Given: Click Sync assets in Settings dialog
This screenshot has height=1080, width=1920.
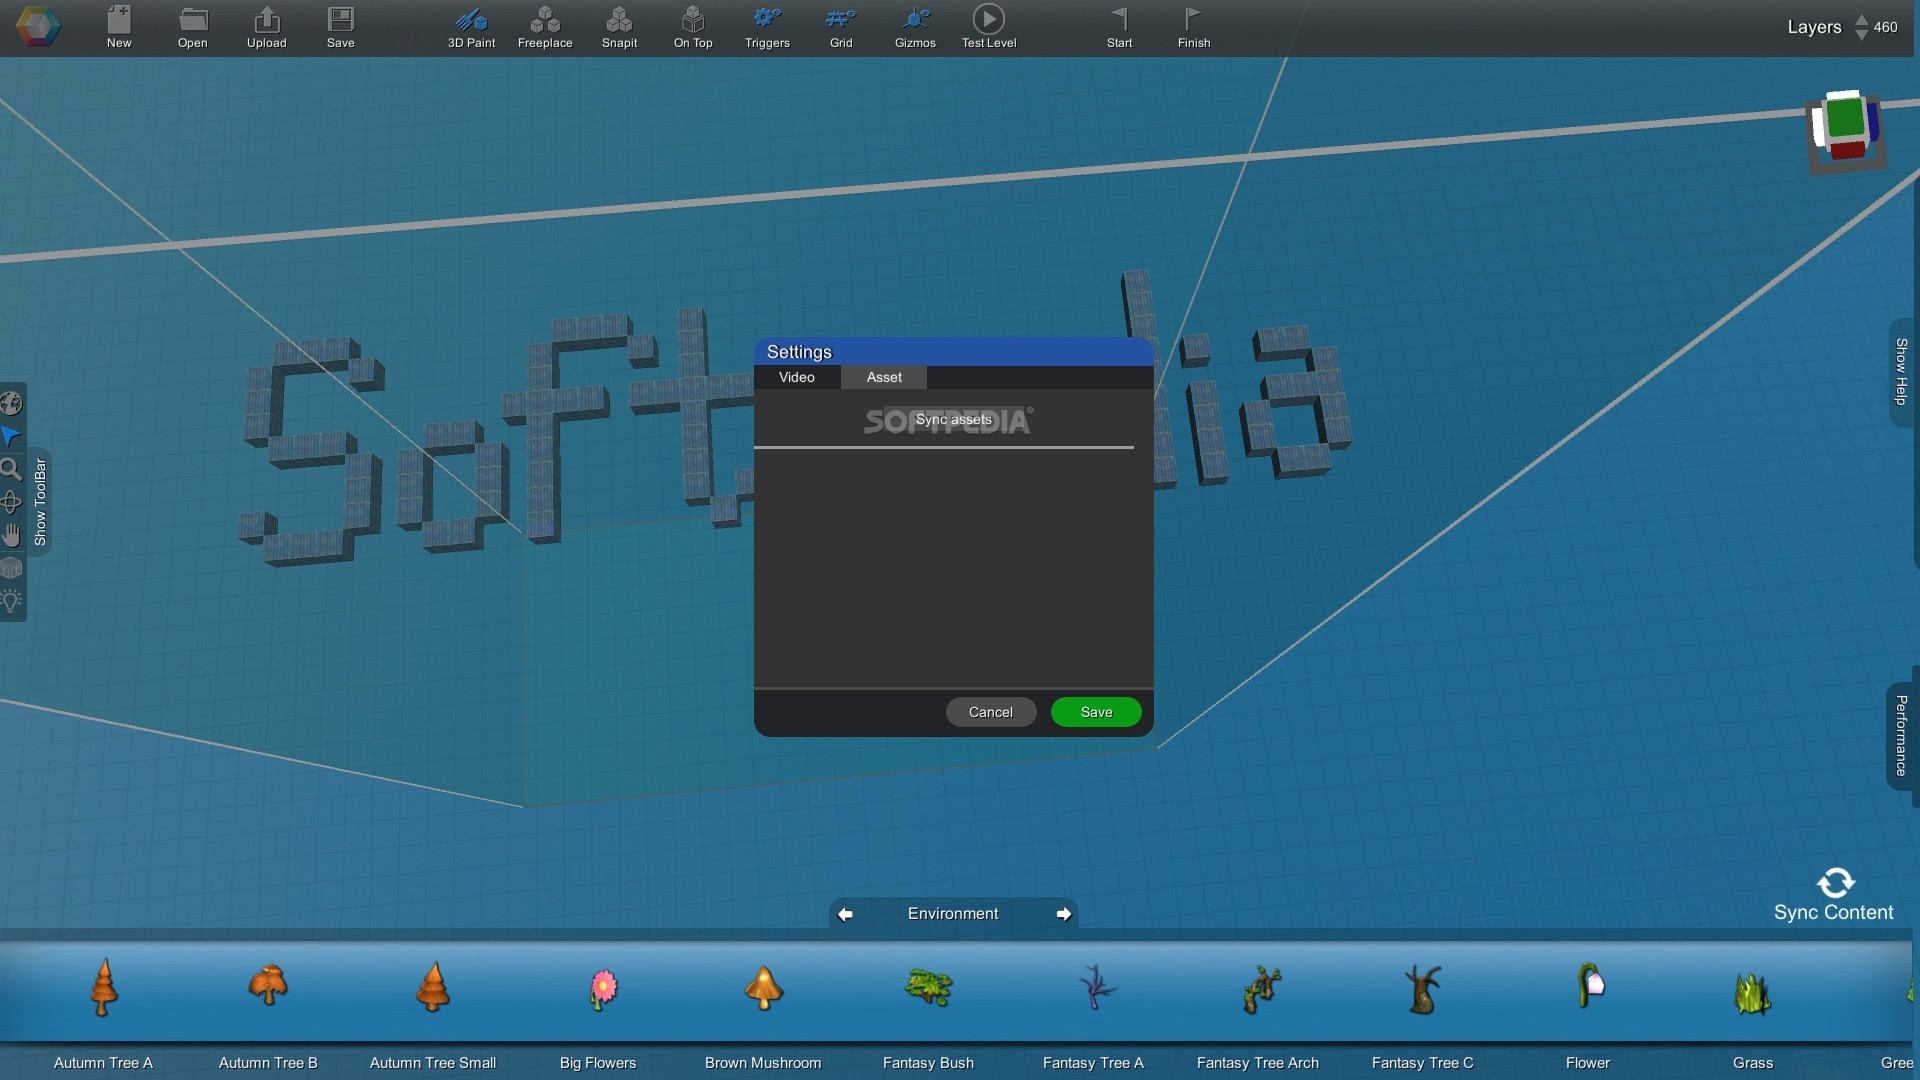Looking at the screenshot, I should [953, 420].
